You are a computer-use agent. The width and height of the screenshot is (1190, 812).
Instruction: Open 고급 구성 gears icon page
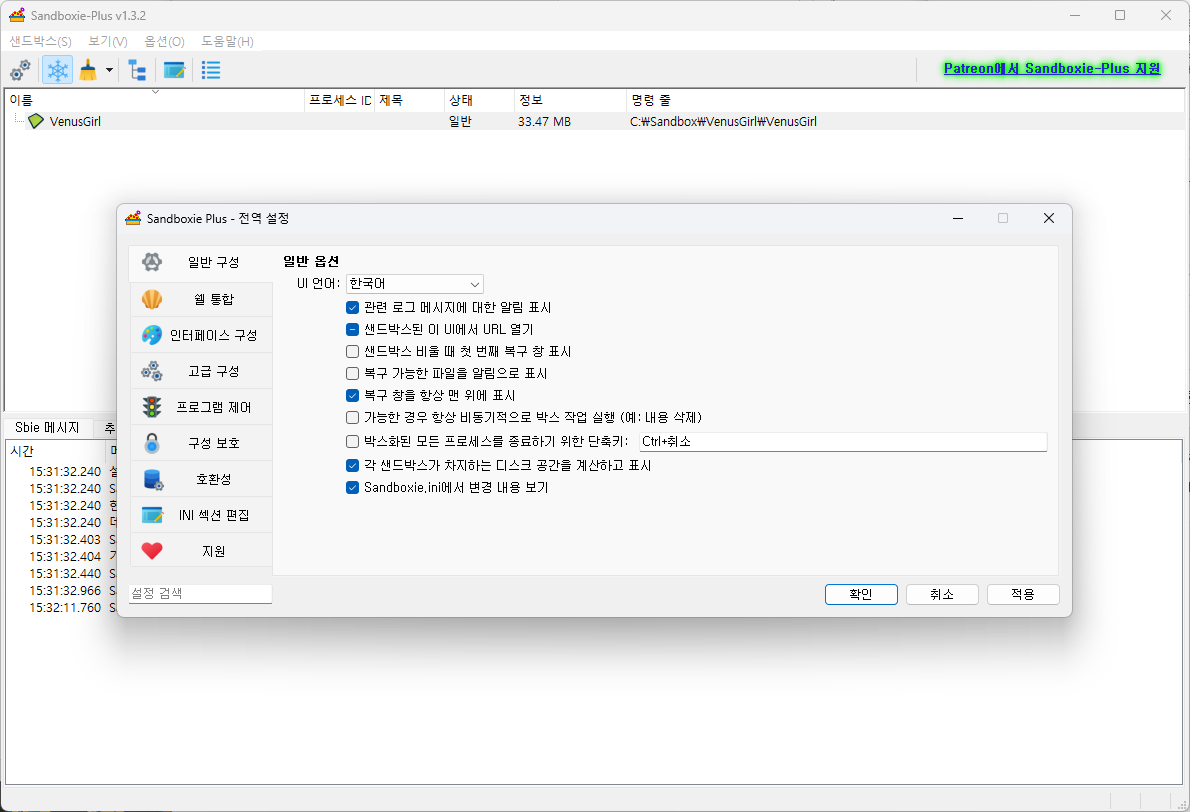pos(201,371)
